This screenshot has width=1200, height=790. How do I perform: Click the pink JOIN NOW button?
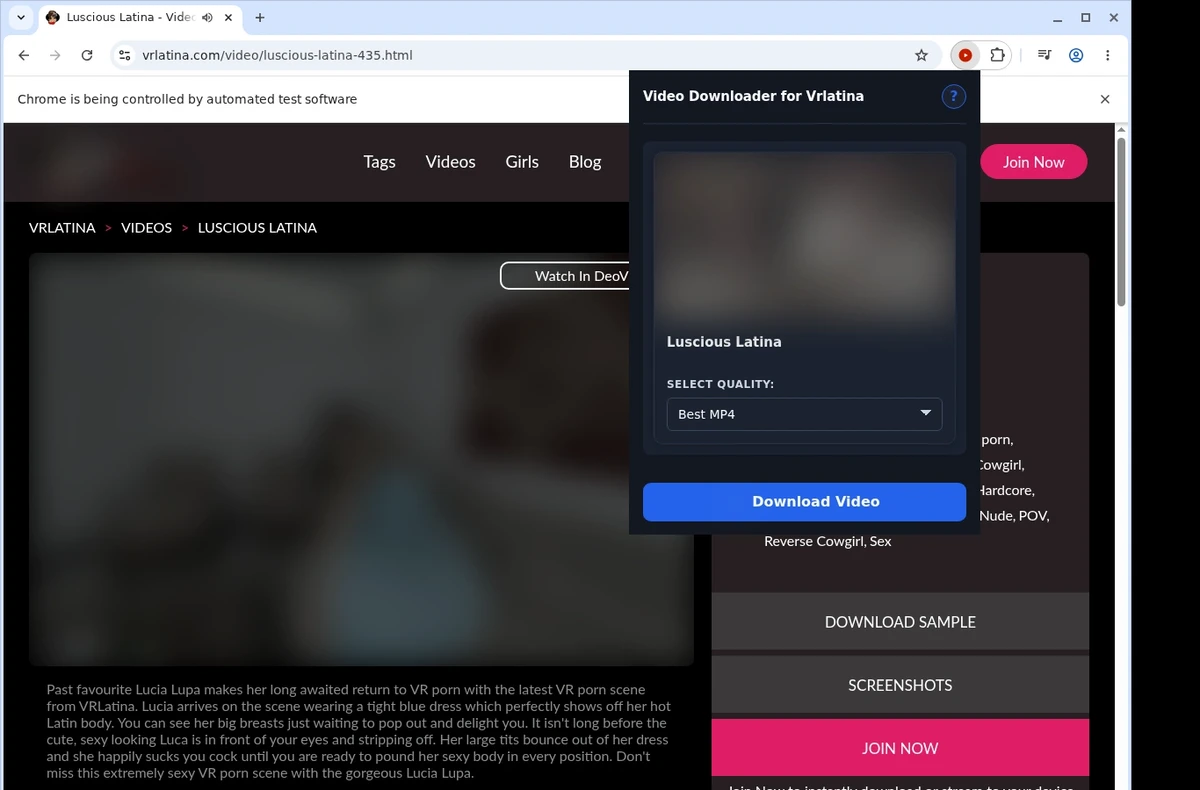click(900, 748)
